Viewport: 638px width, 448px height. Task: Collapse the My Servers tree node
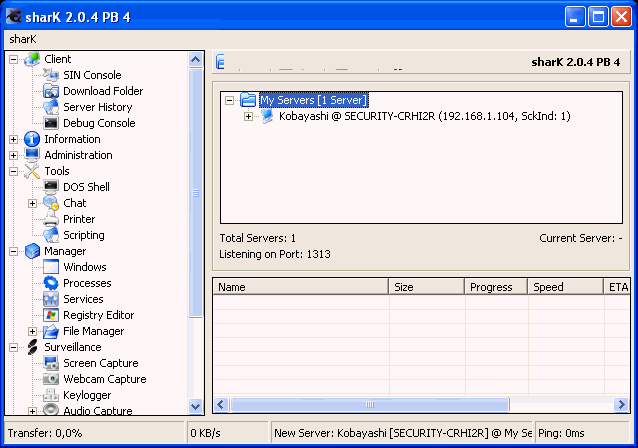230,100
